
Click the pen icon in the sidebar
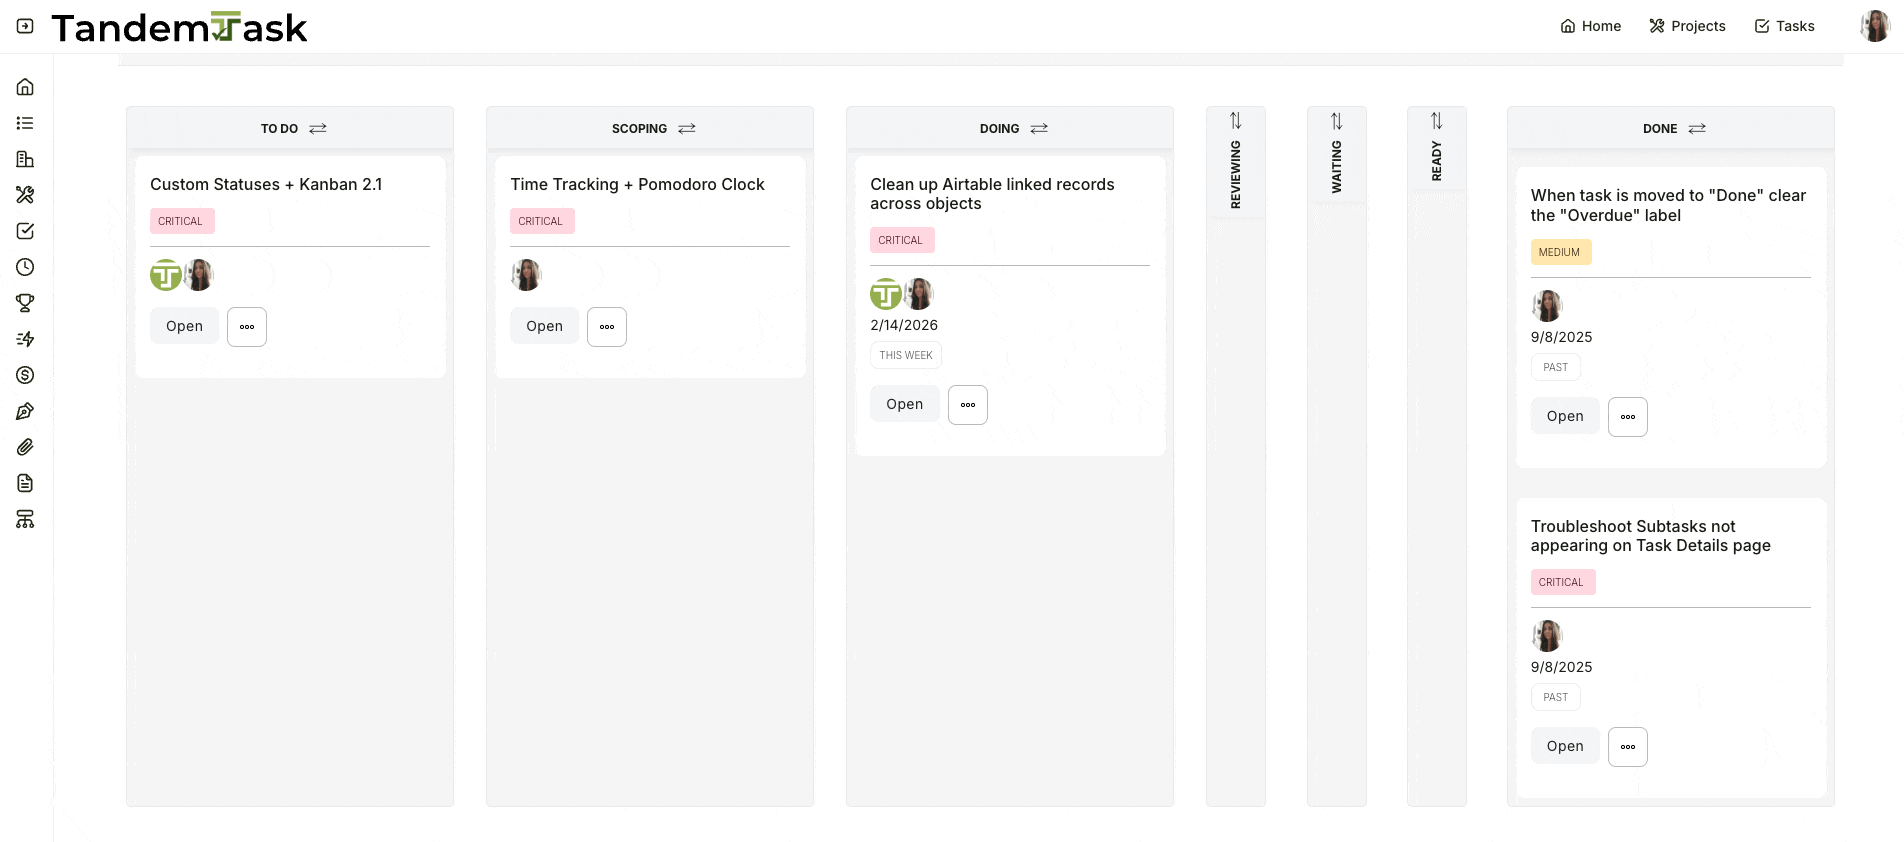point(25,411)
